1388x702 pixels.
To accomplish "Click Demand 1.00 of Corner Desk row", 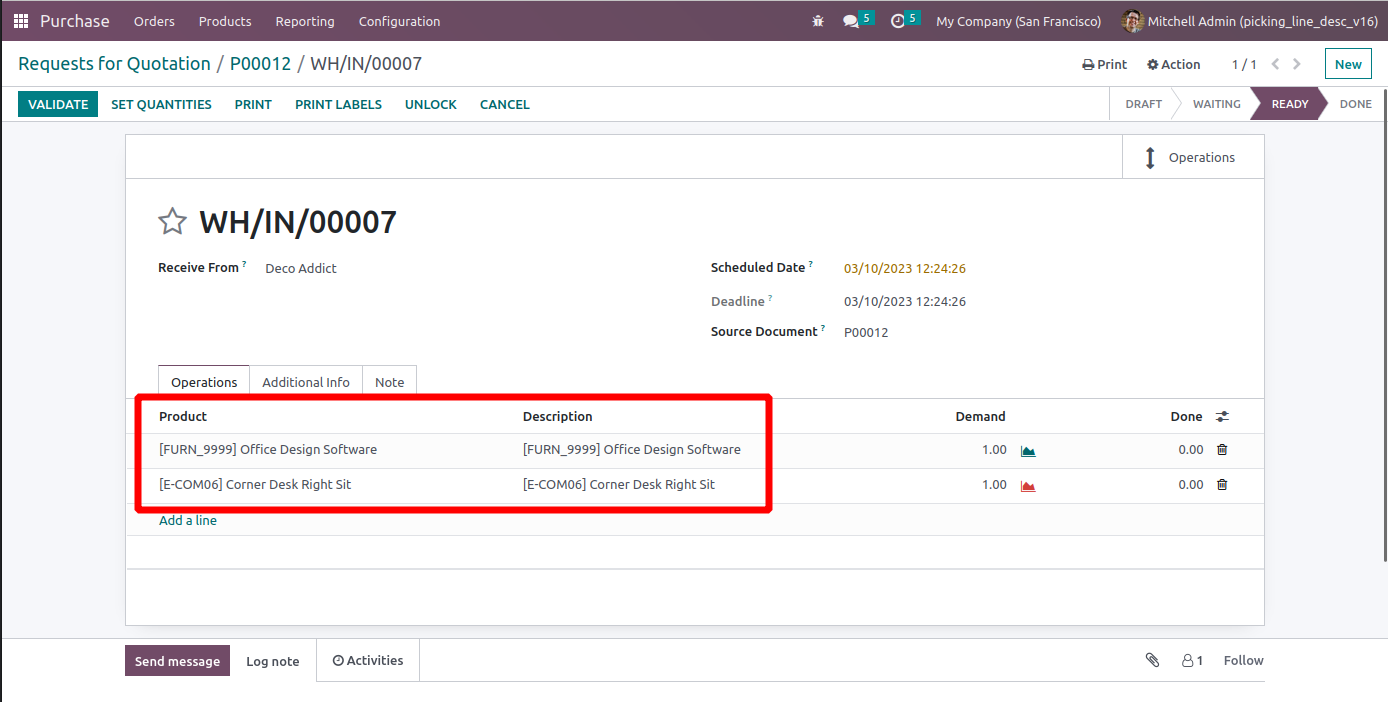I will tap(994, 485).
